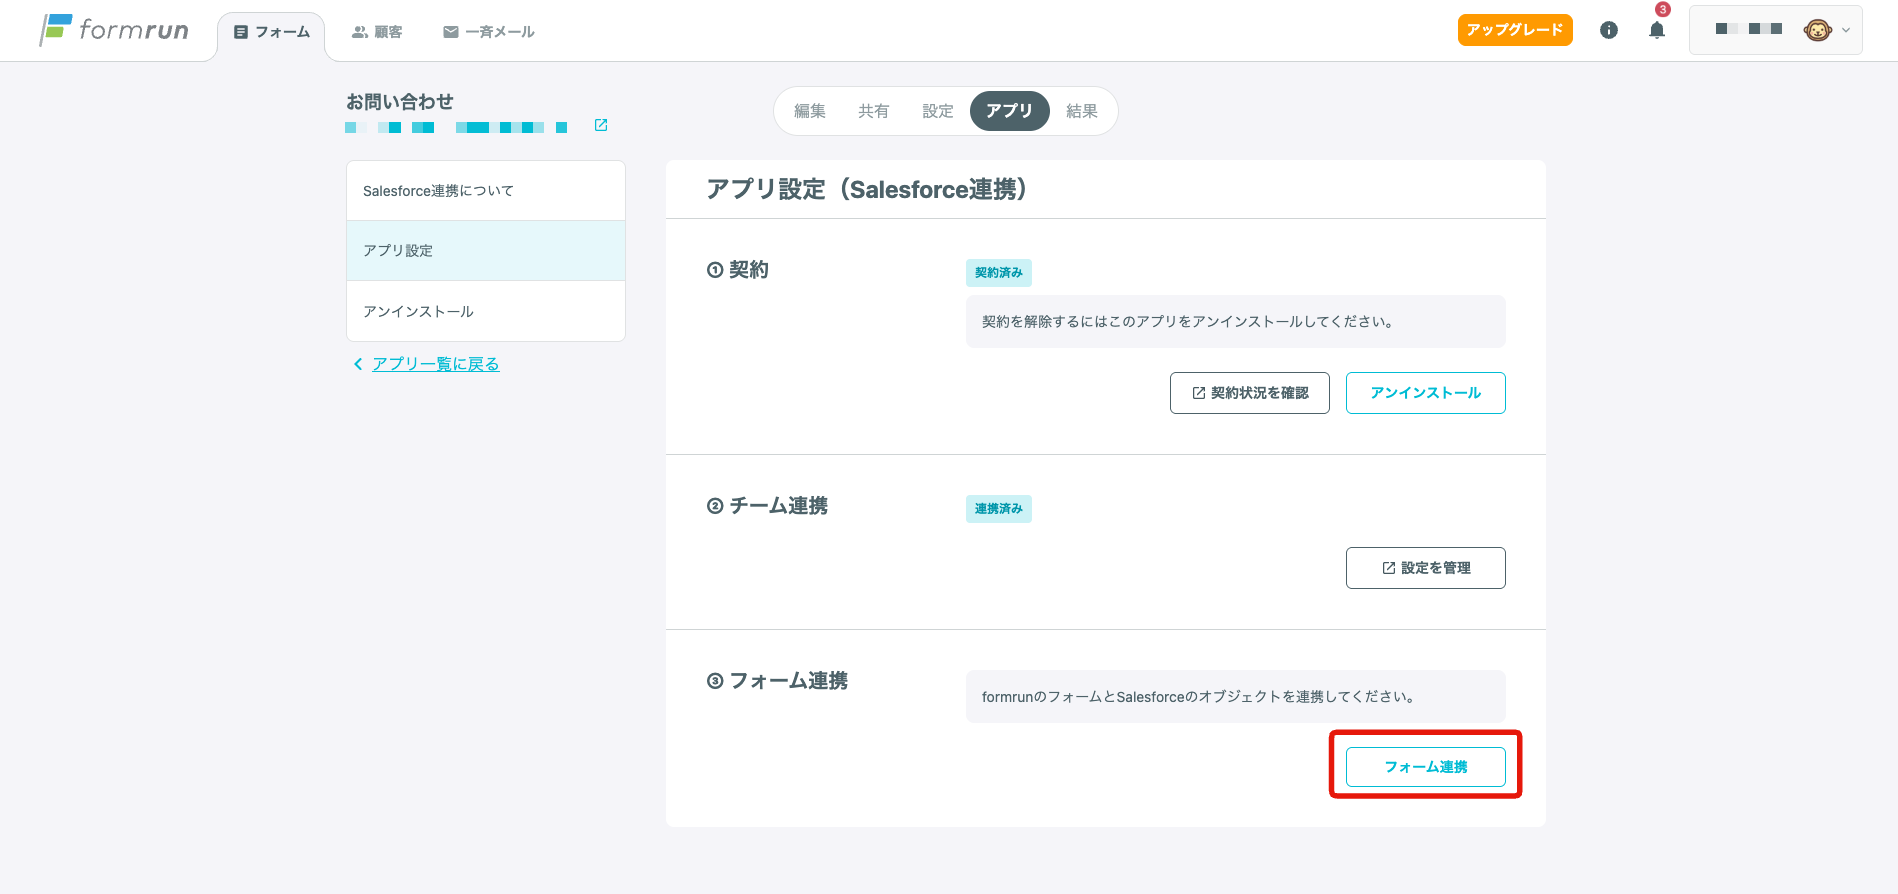The width and height of the screenshot is (1898, 894).
Task: Switch to the 共有 tab
Action: (874, 111)
